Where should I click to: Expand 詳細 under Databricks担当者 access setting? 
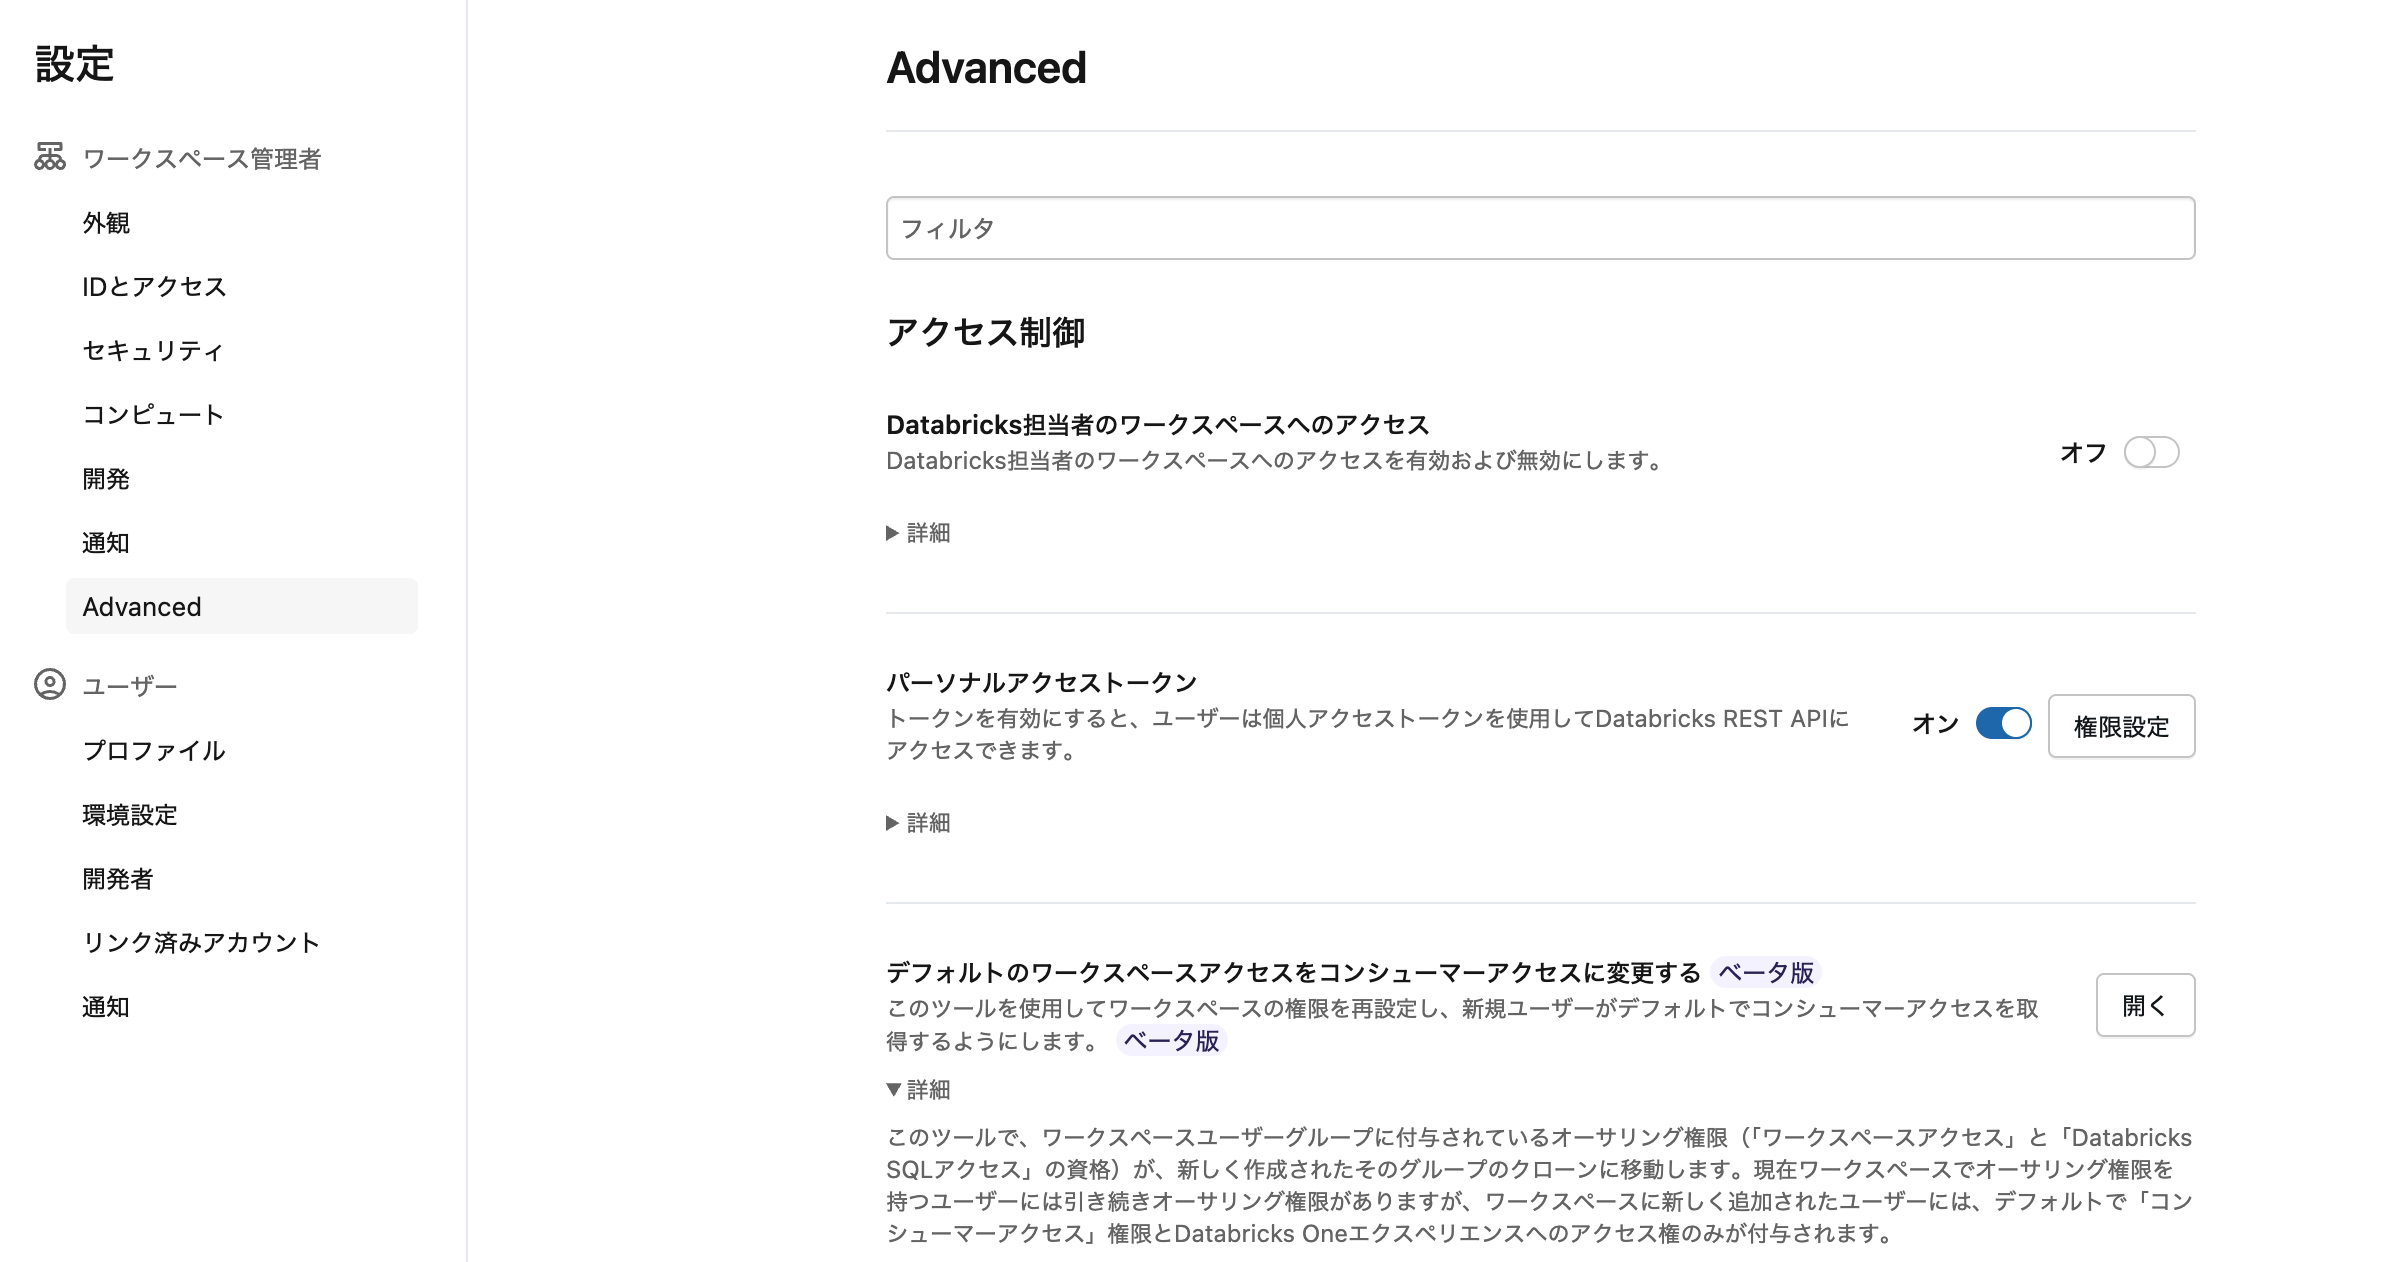click(916, 532)
